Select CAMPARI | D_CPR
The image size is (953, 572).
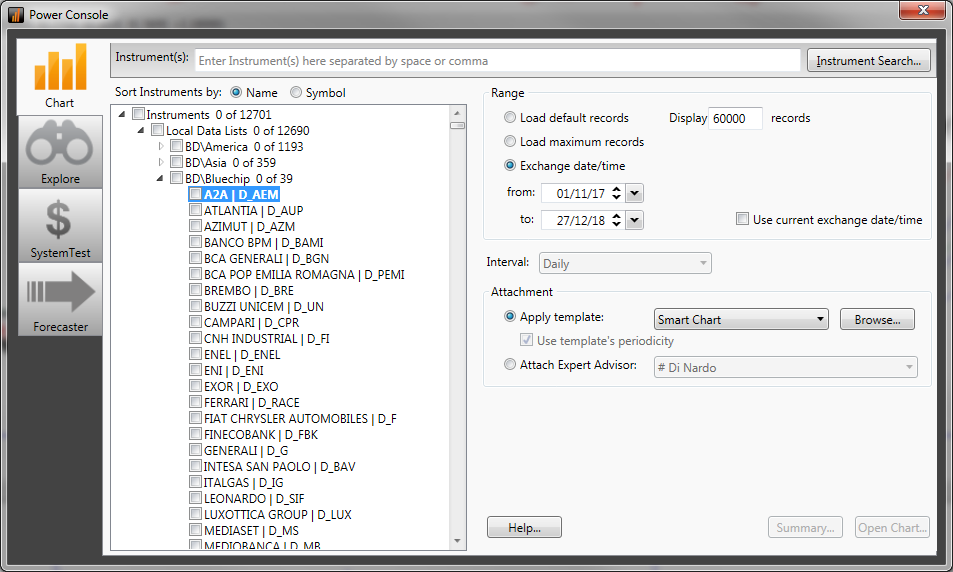click(252, 322)
